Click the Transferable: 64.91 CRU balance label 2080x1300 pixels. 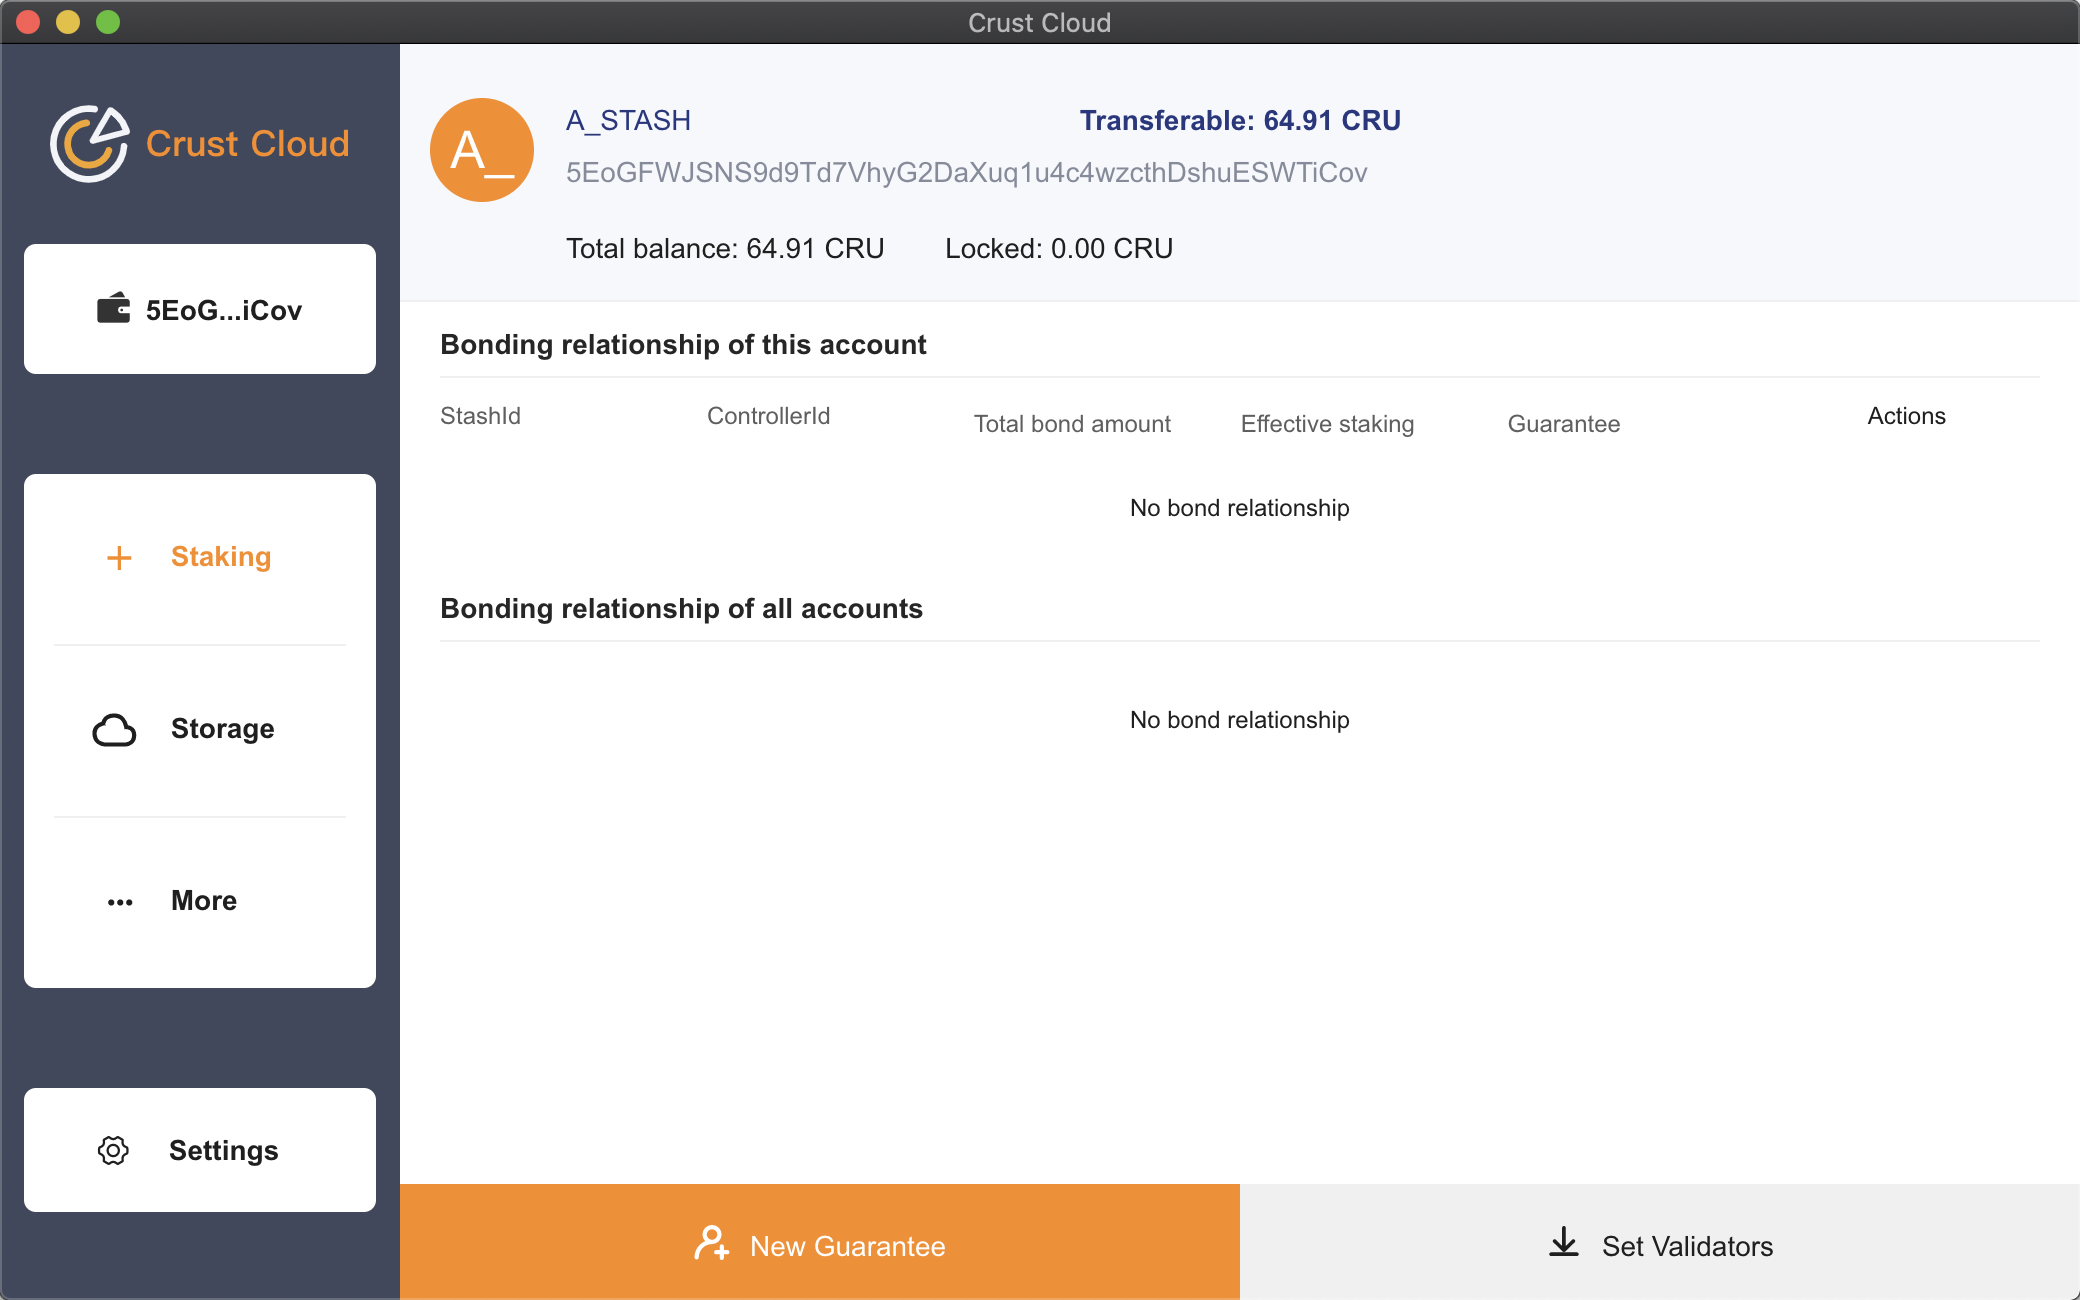click(1240, 121)
